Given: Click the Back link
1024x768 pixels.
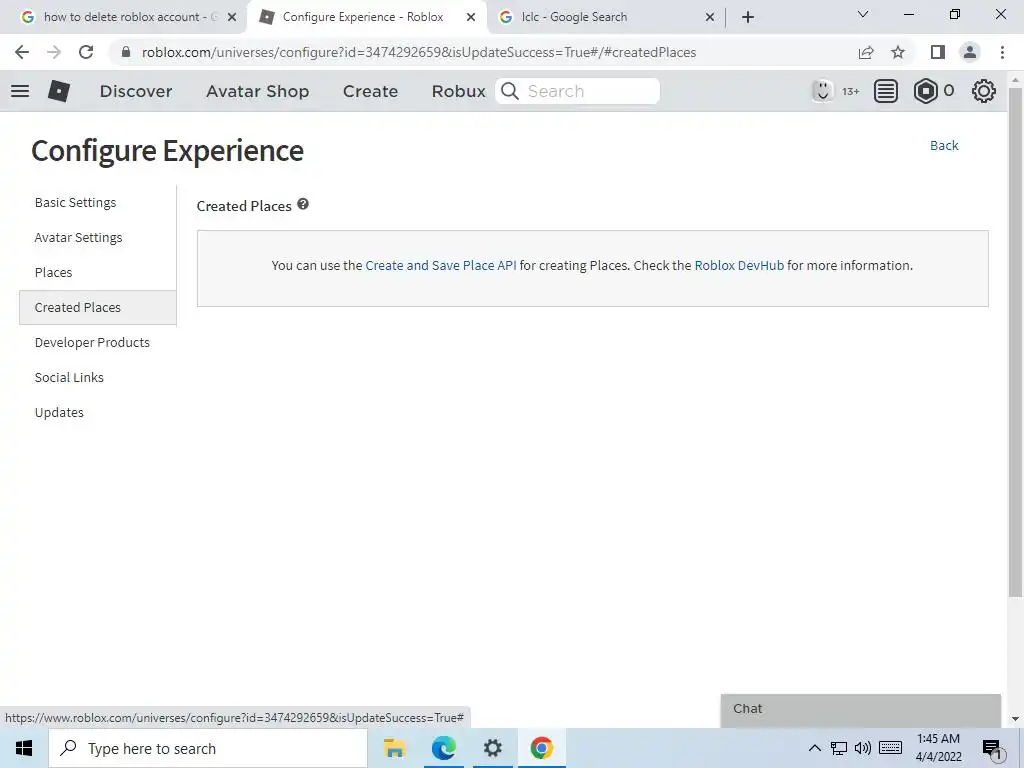Looking at the screenshot, I should pos(944,146).
